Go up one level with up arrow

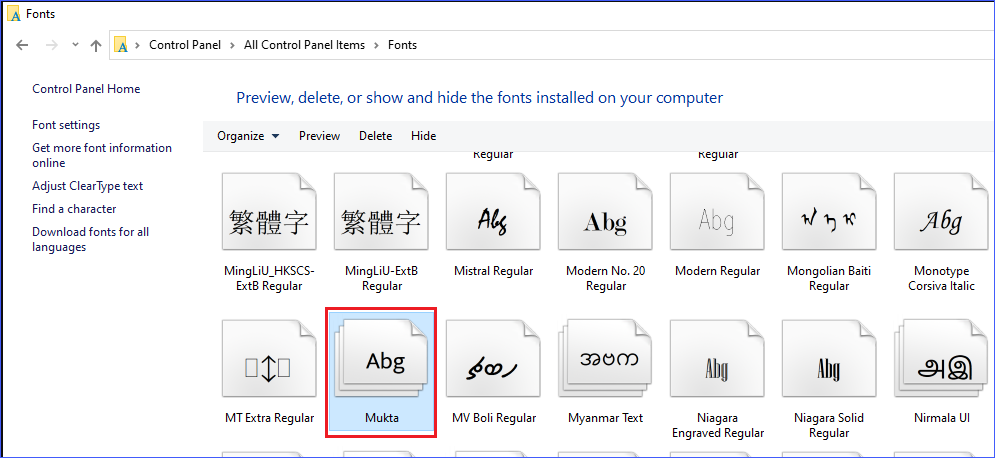[x=96, y=45]
